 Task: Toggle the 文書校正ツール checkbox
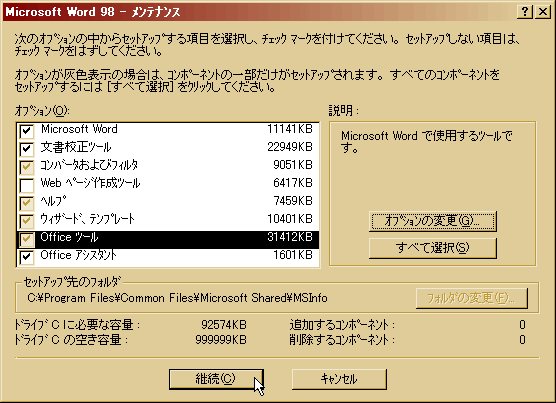click(x=27, y=149)
